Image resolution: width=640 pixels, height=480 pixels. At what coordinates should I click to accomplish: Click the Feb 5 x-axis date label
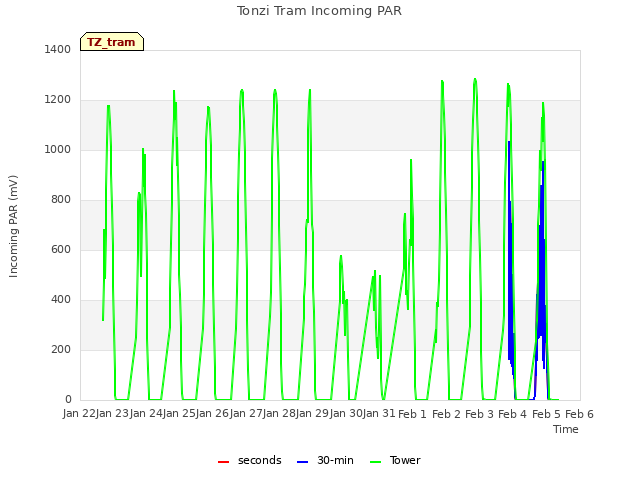click(546, 414)
